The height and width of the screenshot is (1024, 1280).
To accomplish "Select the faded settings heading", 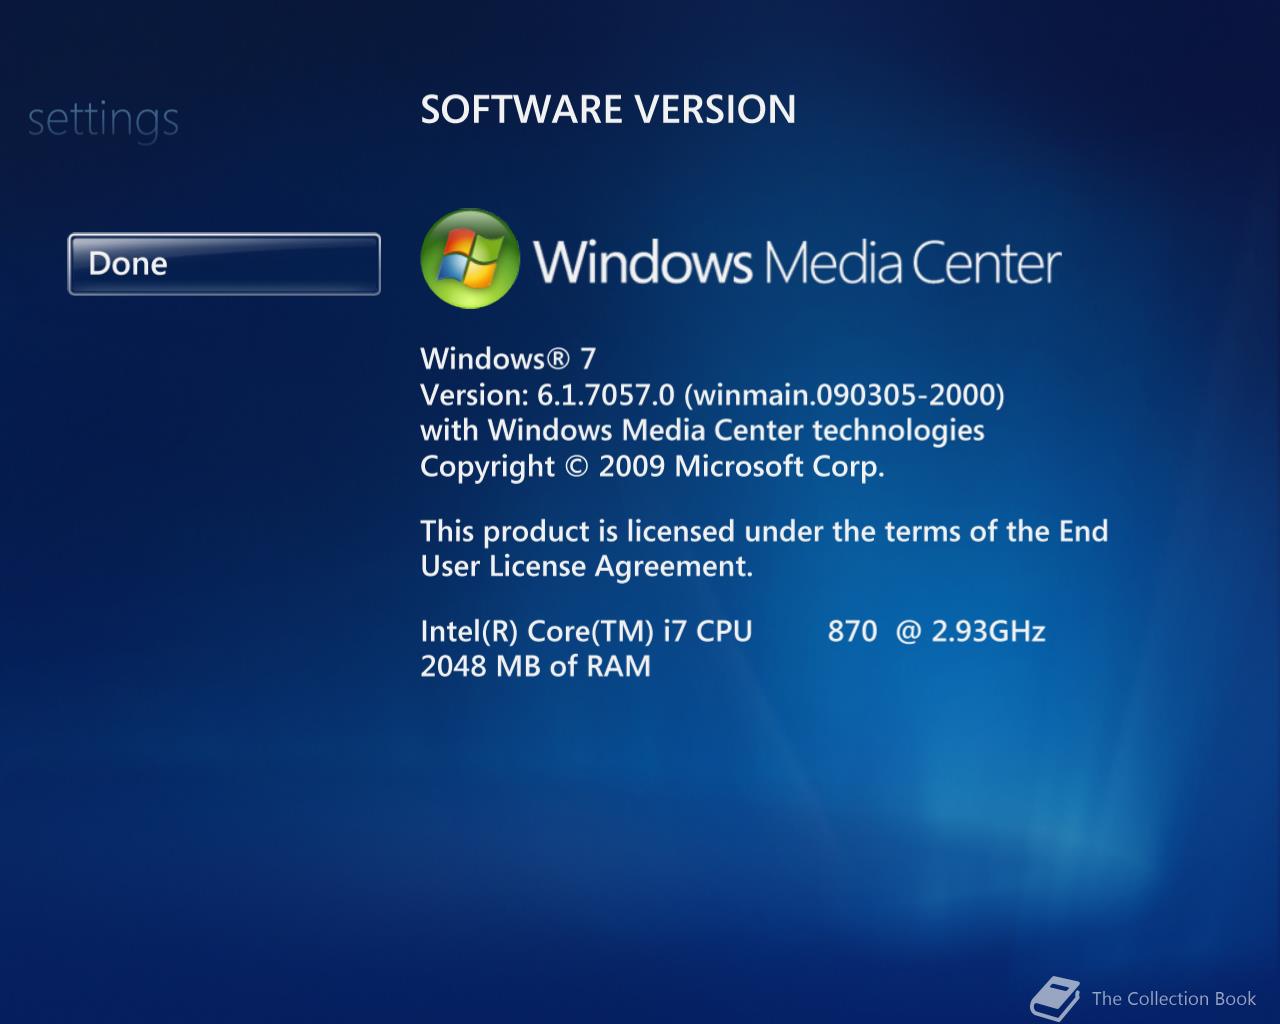I will (x=103, y=120).
